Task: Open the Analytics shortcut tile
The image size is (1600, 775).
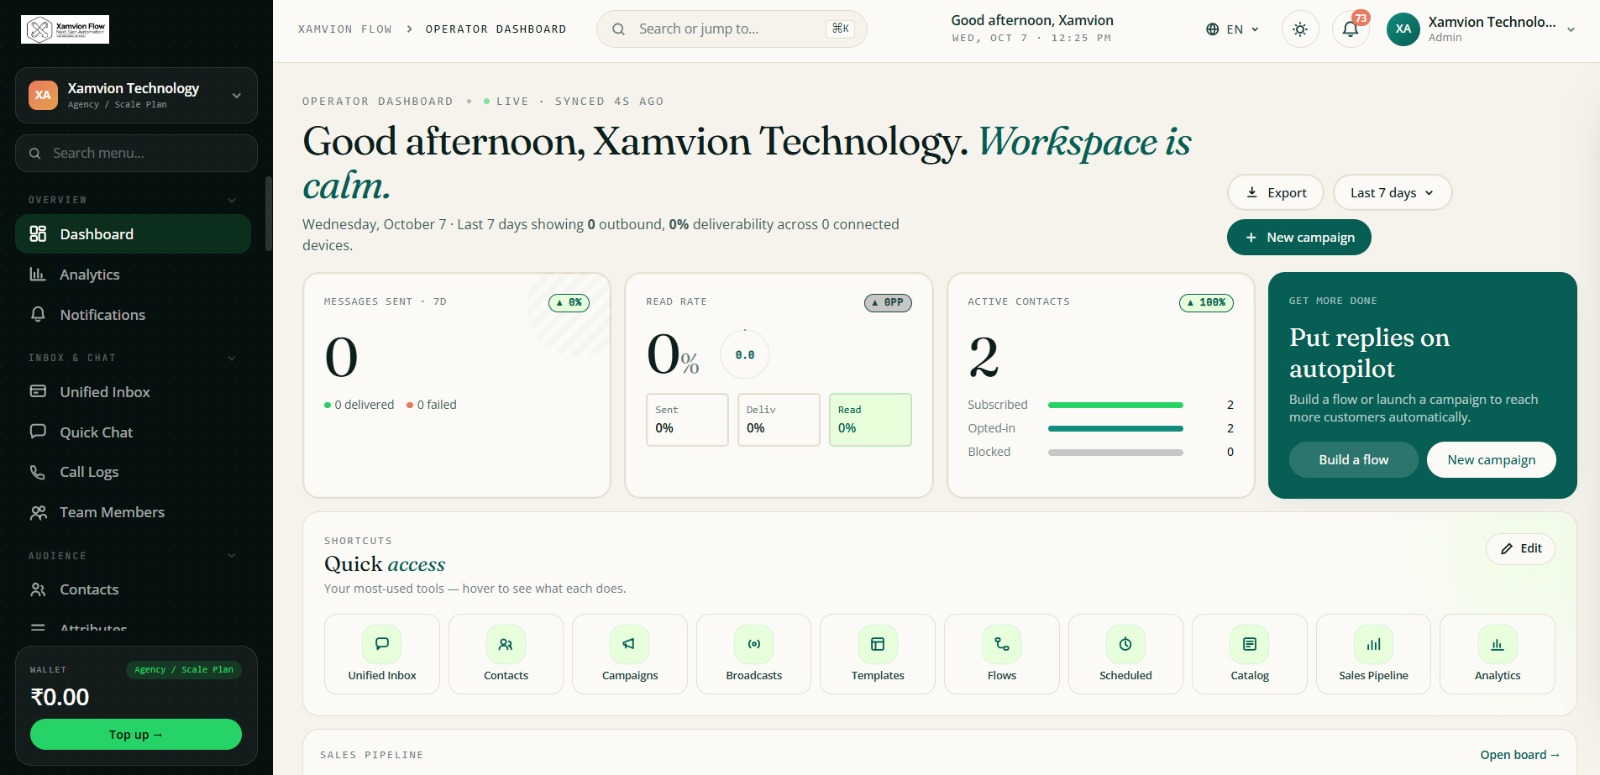Action: pyautogui.click(x=1498, y=654)
